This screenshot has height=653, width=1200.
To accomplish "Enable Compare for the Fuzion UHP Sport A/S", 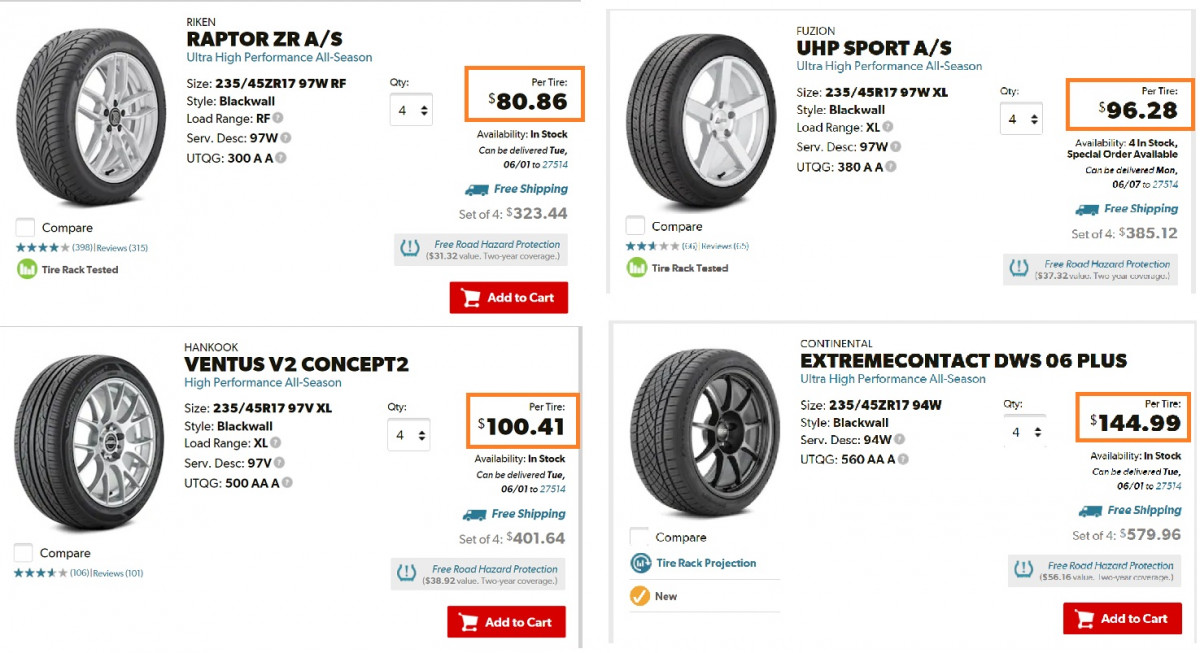I will pyautogui.click(x=637, y=226).
